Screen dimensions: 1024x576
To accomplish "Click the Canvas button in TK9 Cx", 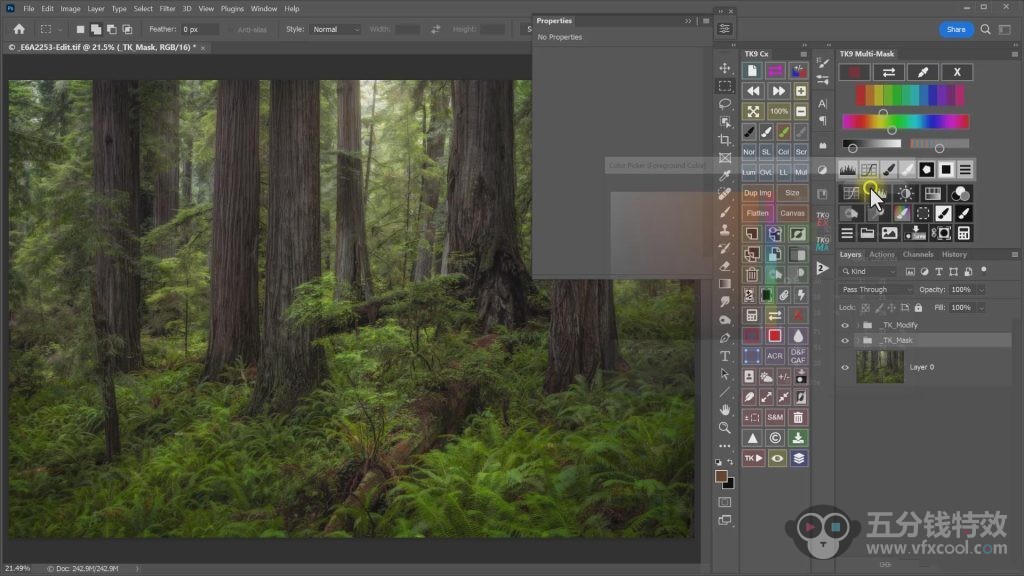I will point(792,214).
